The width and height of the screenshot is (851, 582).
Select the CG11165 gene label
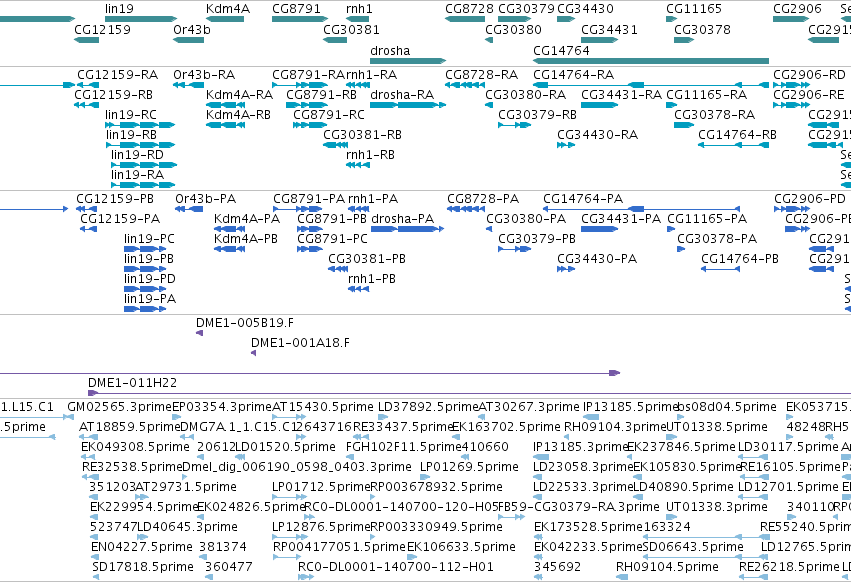(x=694, y=9)
